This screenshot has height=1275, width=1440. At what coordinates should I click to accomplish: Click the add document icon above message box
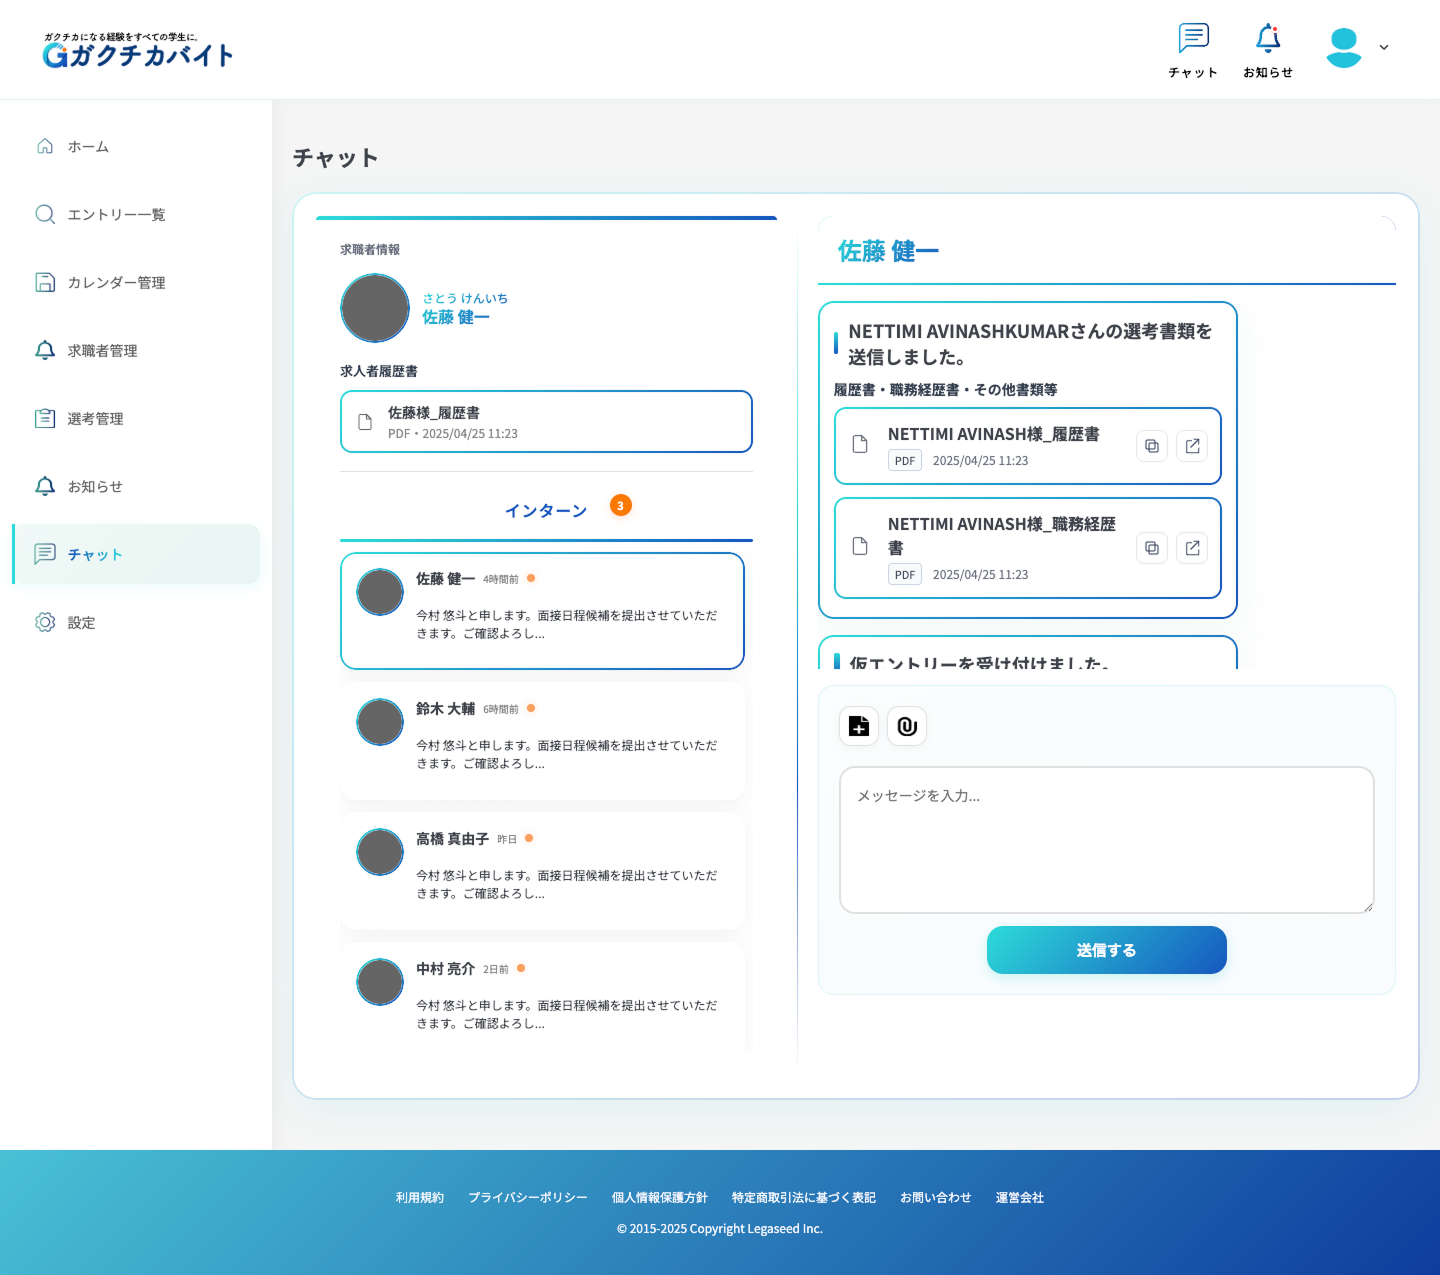point(859,726)
